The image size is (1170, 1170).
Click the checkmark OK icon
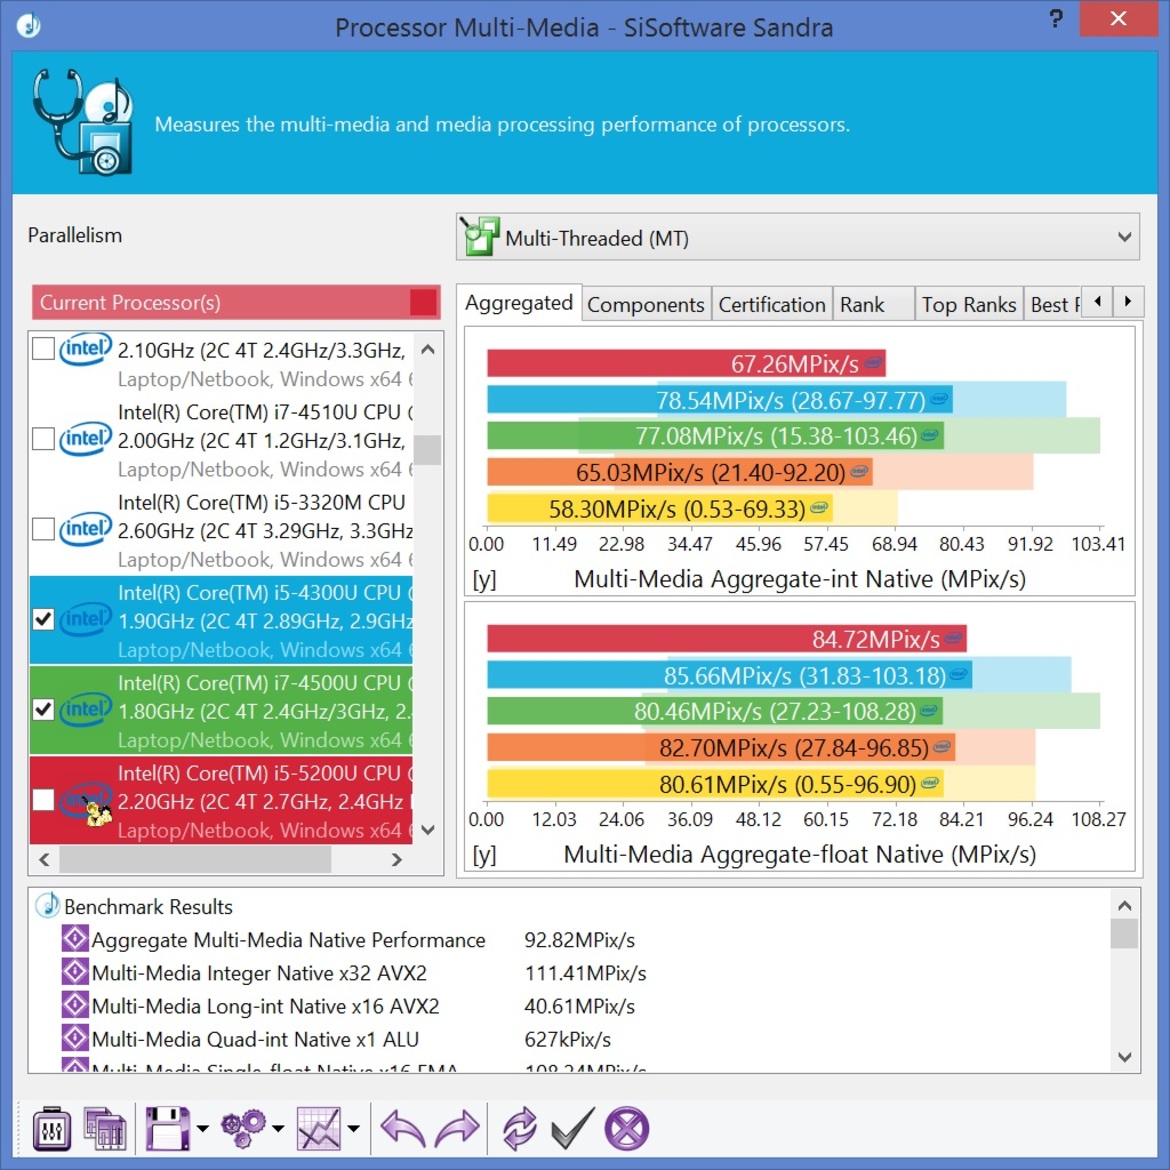pyautogui.click(x=572, y=1127)
